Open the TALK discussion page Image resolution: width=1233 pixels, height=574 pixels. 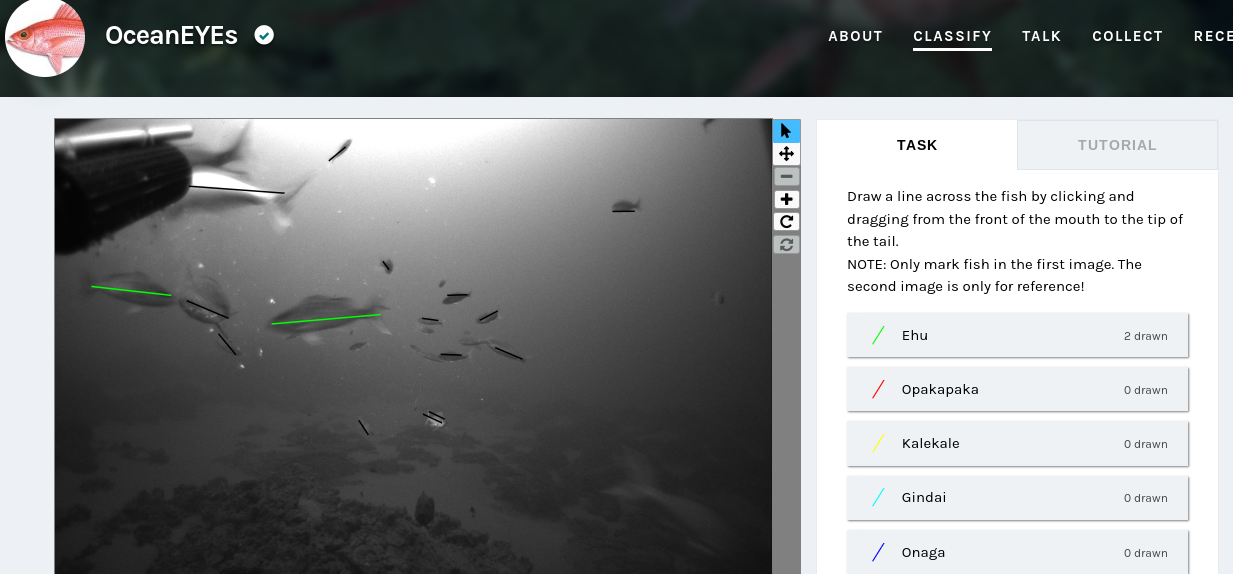(x=1041, y=36)
